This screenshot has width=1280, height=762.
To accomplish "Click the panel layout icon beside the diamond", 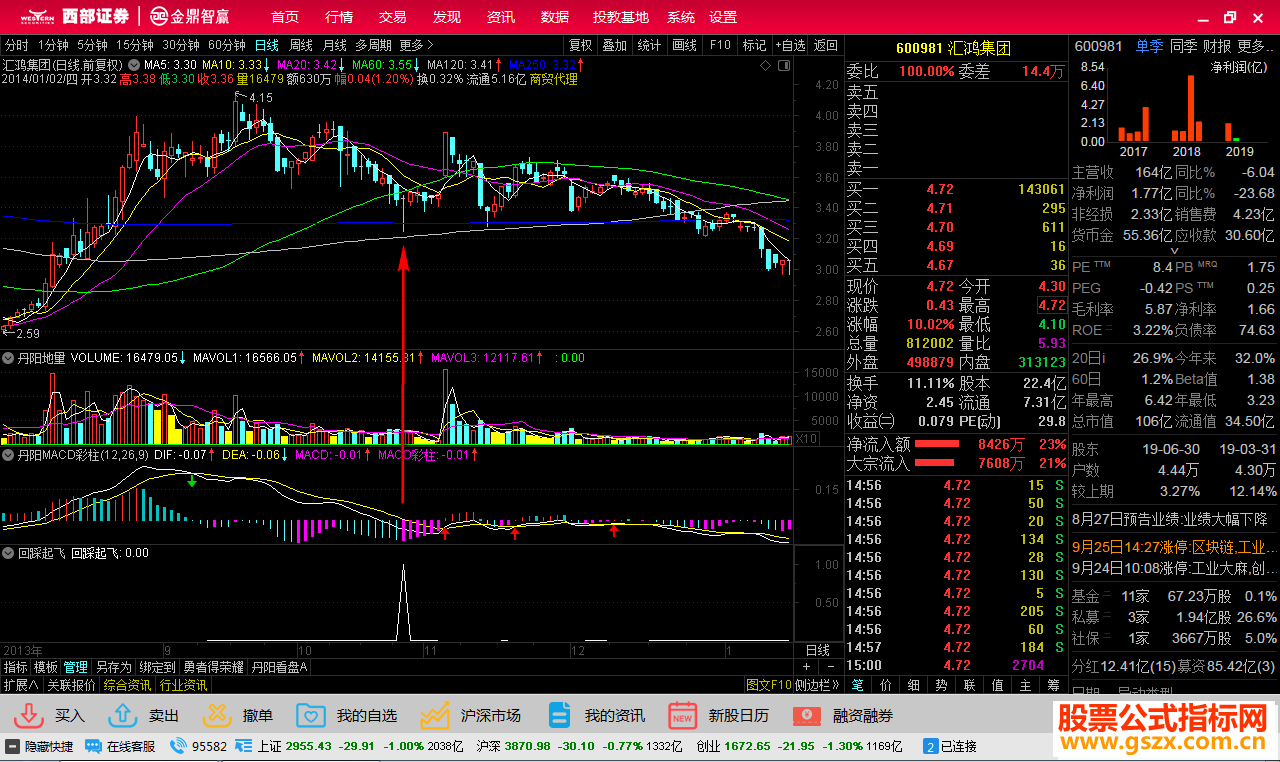I will (x=782, y=66).
